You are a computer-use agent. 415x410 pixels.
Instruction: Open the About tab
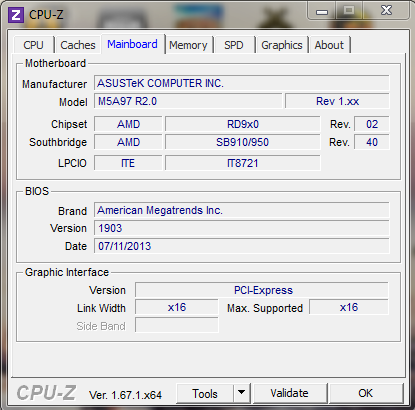tap(329, 45)
